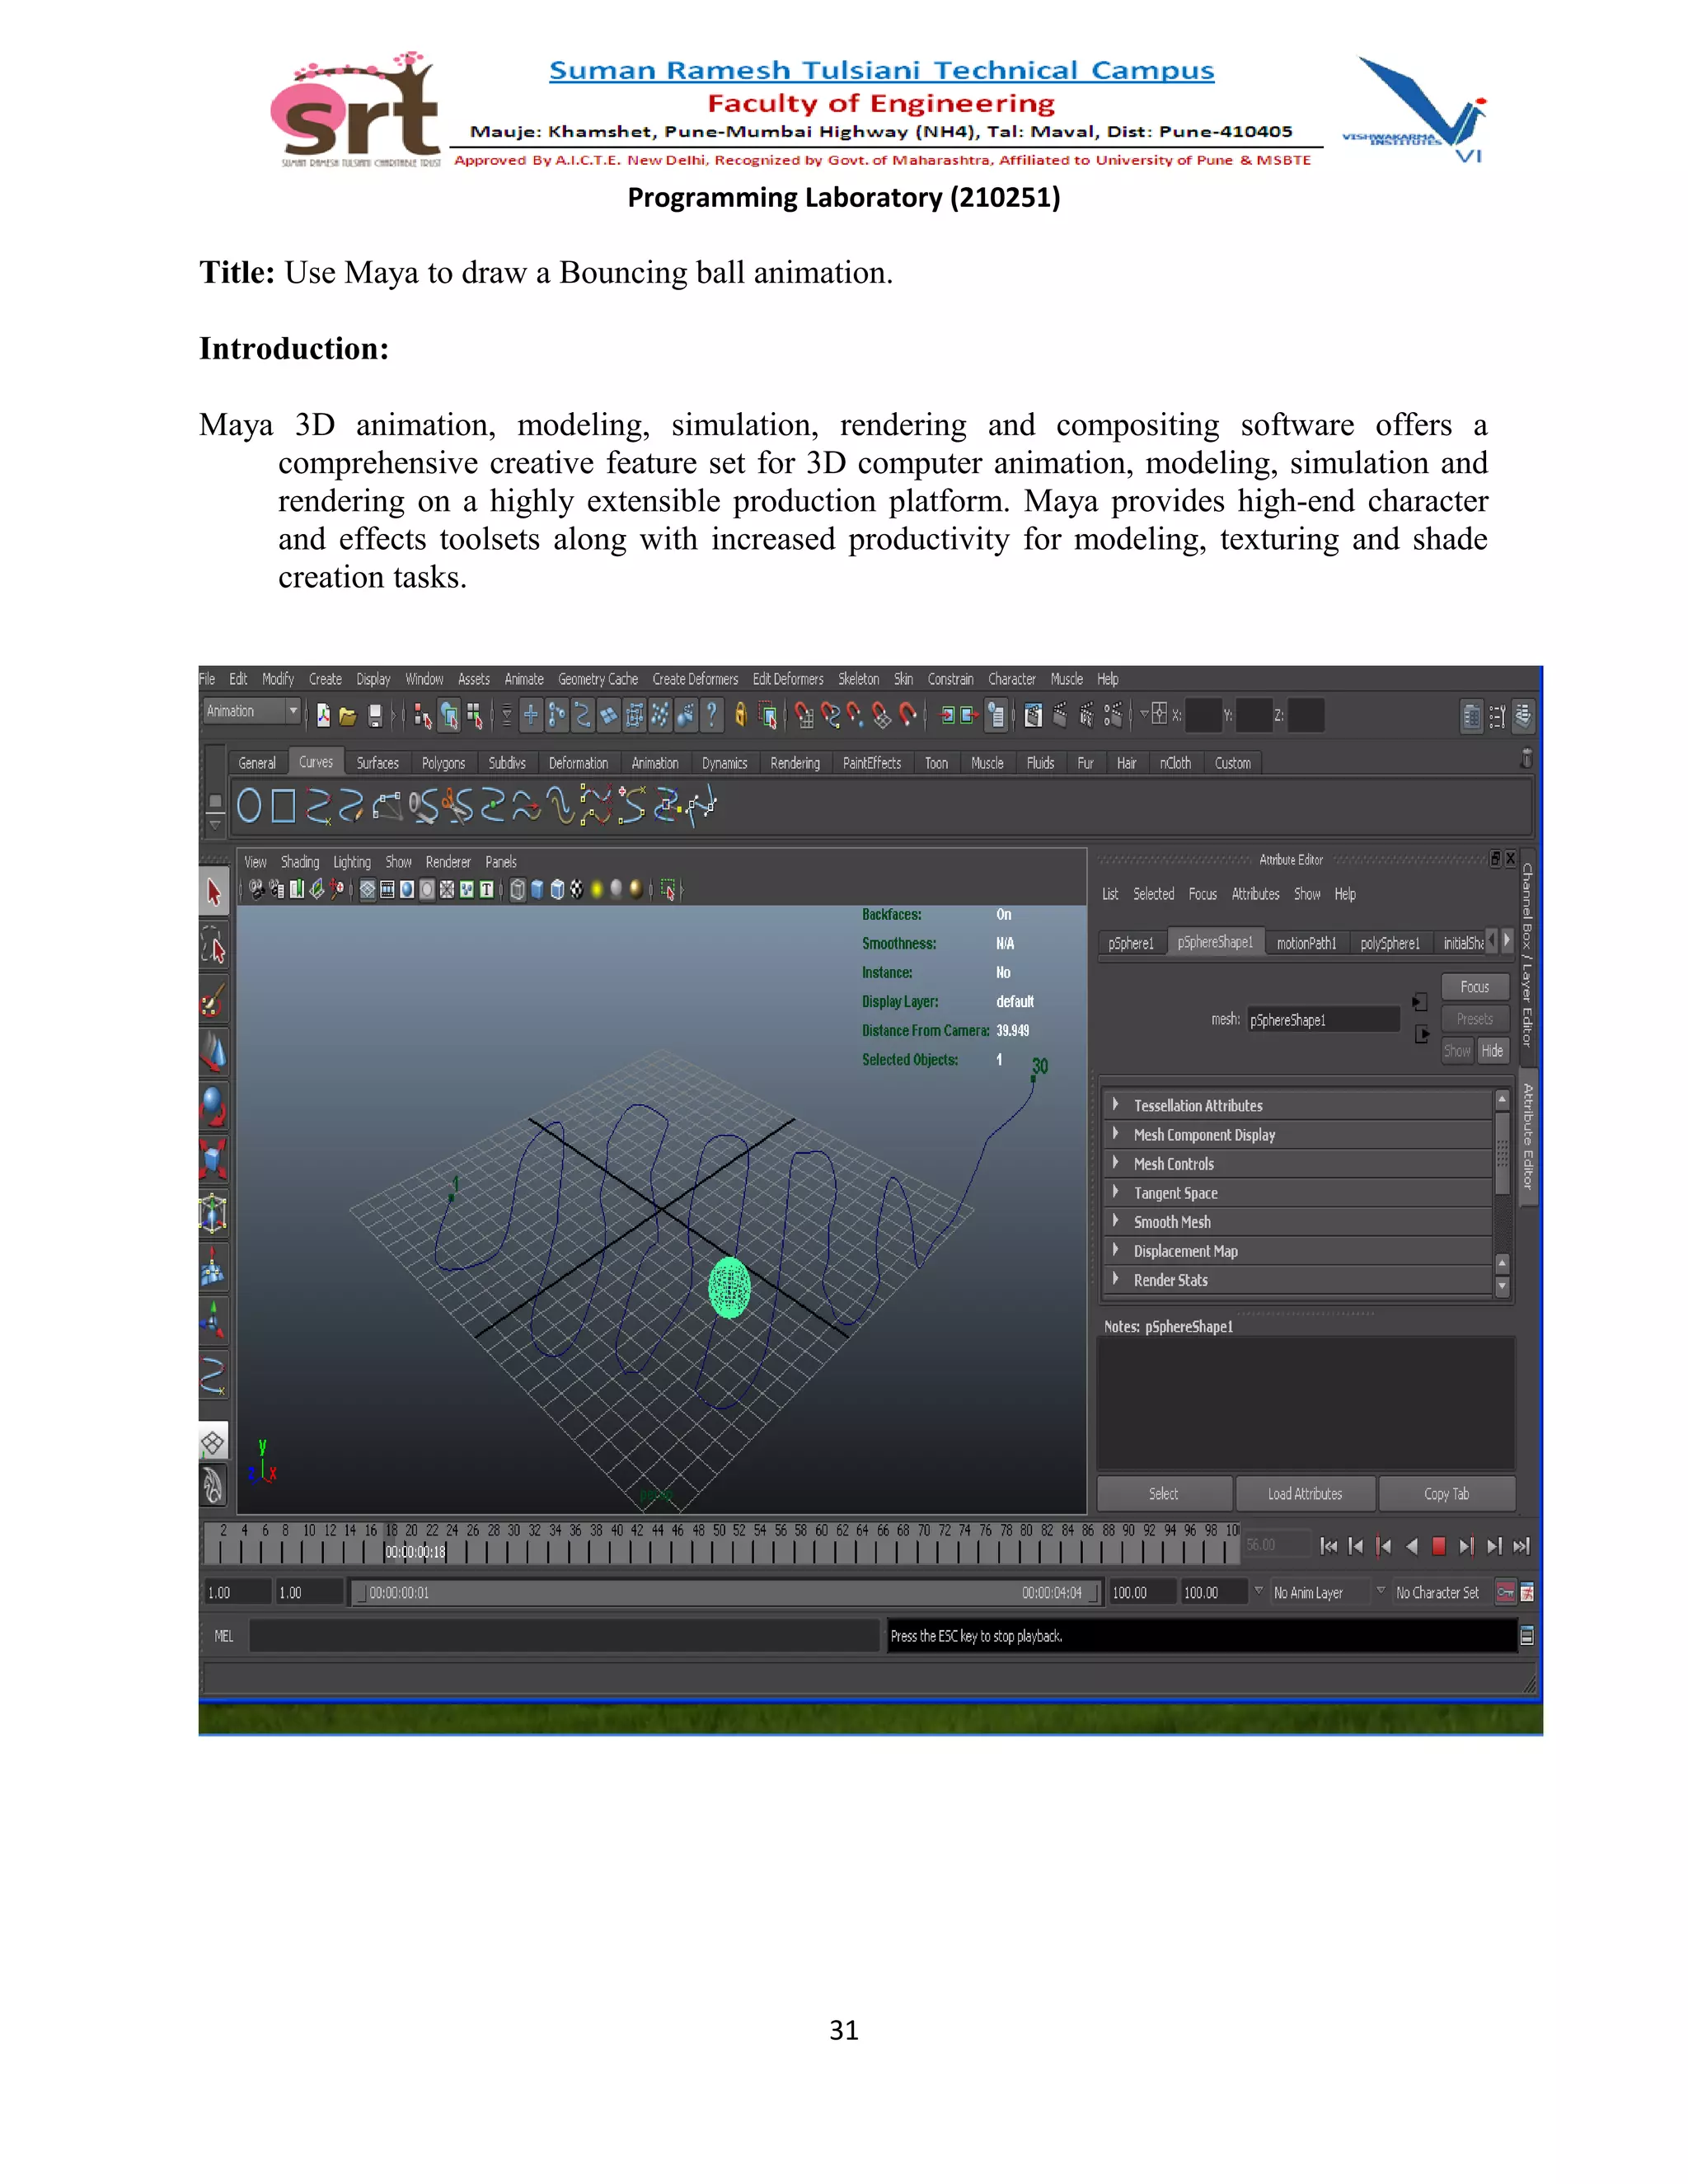Activate the Rotate tool sphere icon
The height and width of the screenshot is (2184, 1688).
point(214,1107)
